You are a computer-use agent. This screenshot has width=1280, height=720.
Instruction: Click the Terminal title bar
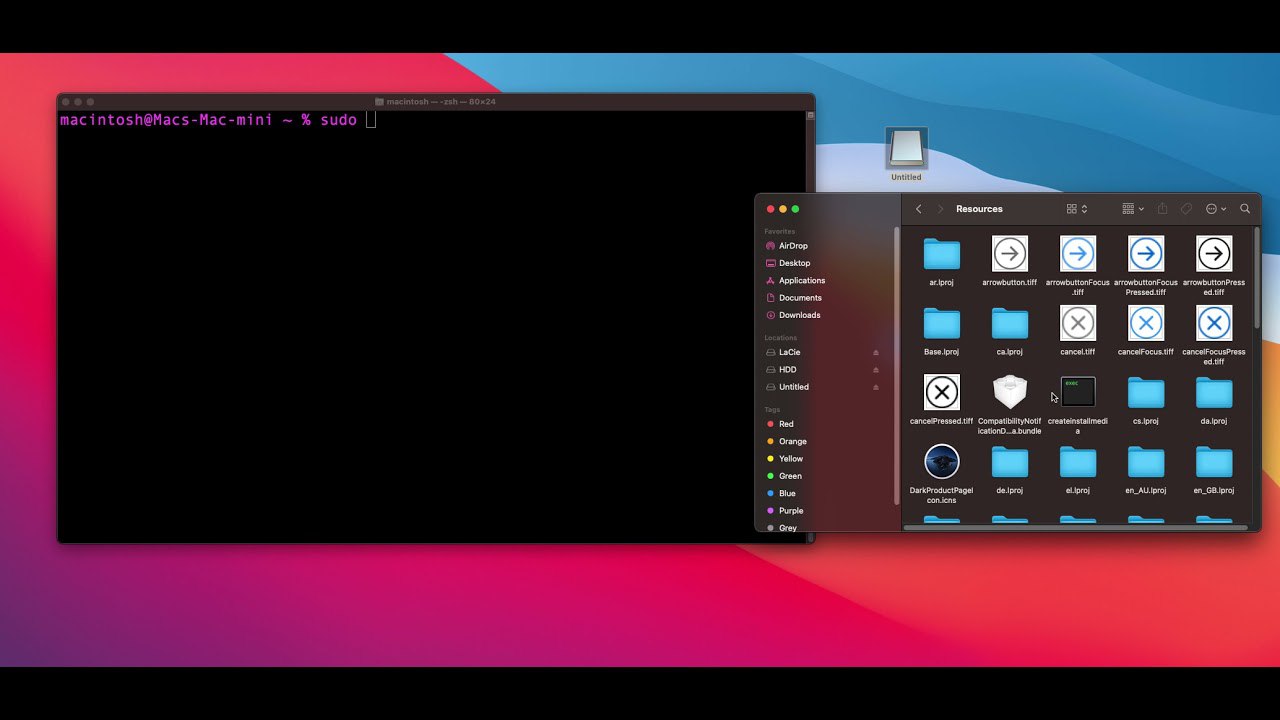436,101
